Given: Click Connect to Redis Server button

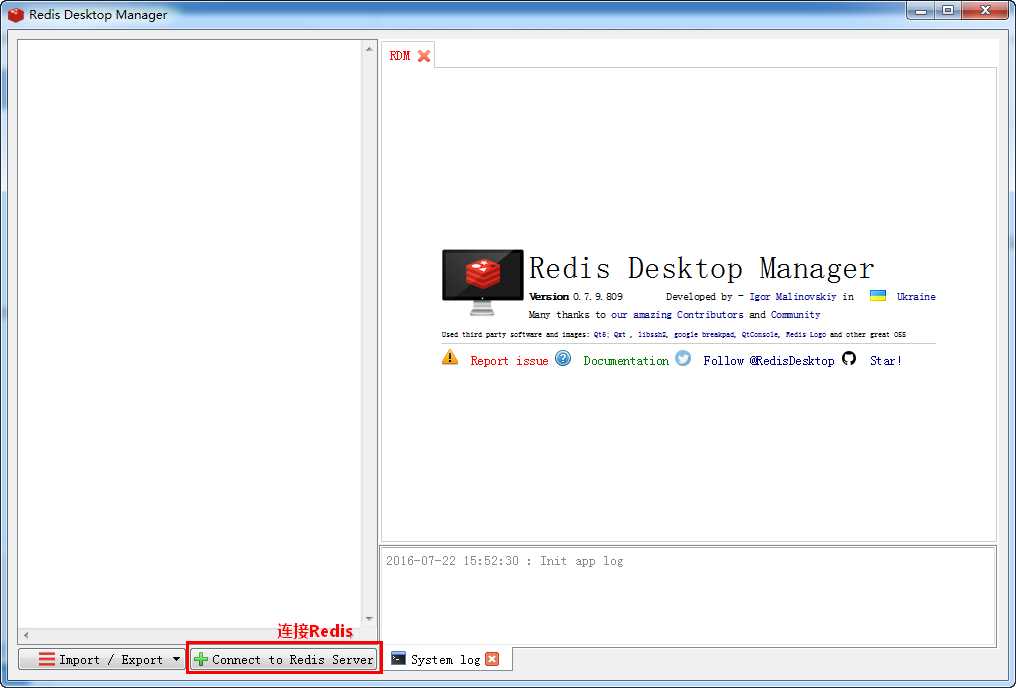Looking at the screenshot, I should click(x=284, y=659).
